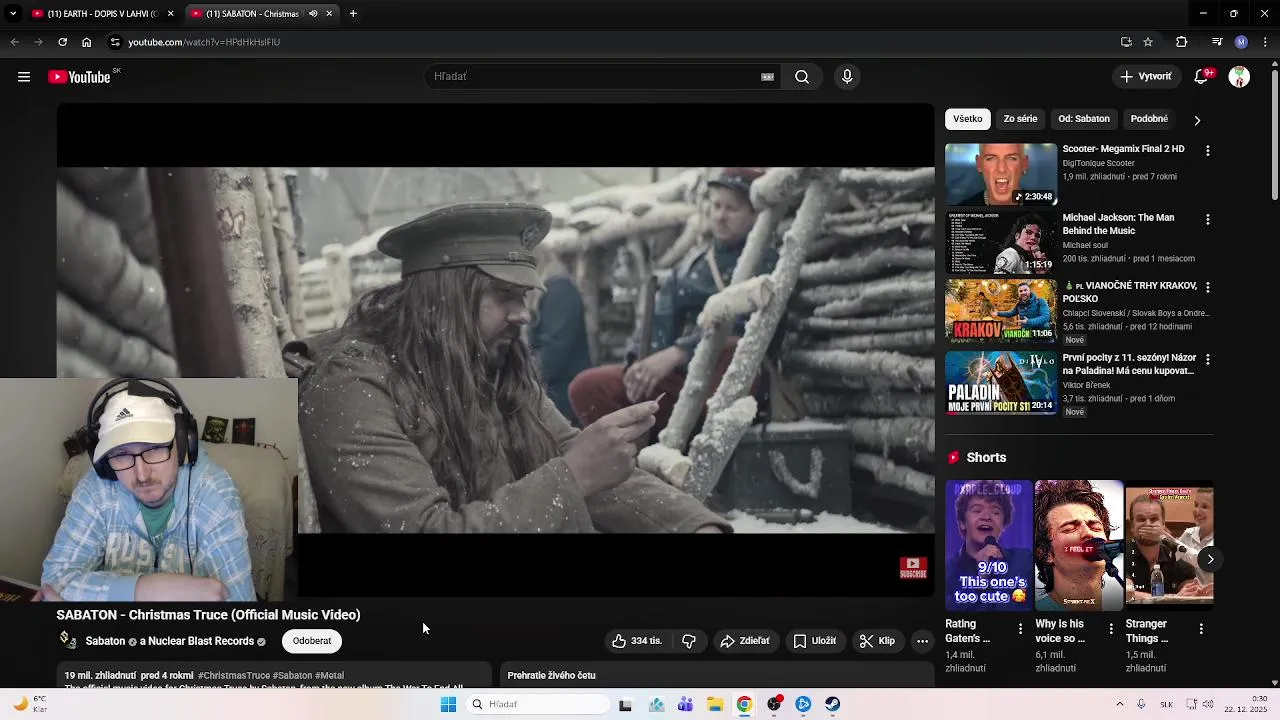Open Steam from the taskbar
The height and width of the screenshot is (720, 1280).
[832, 704]
